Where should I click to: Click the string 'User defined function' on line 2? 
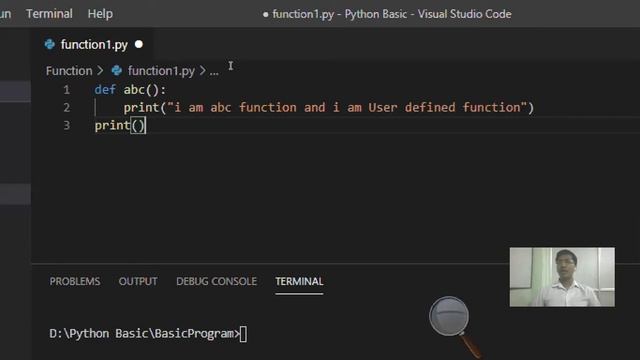click(x=445, y=107)
